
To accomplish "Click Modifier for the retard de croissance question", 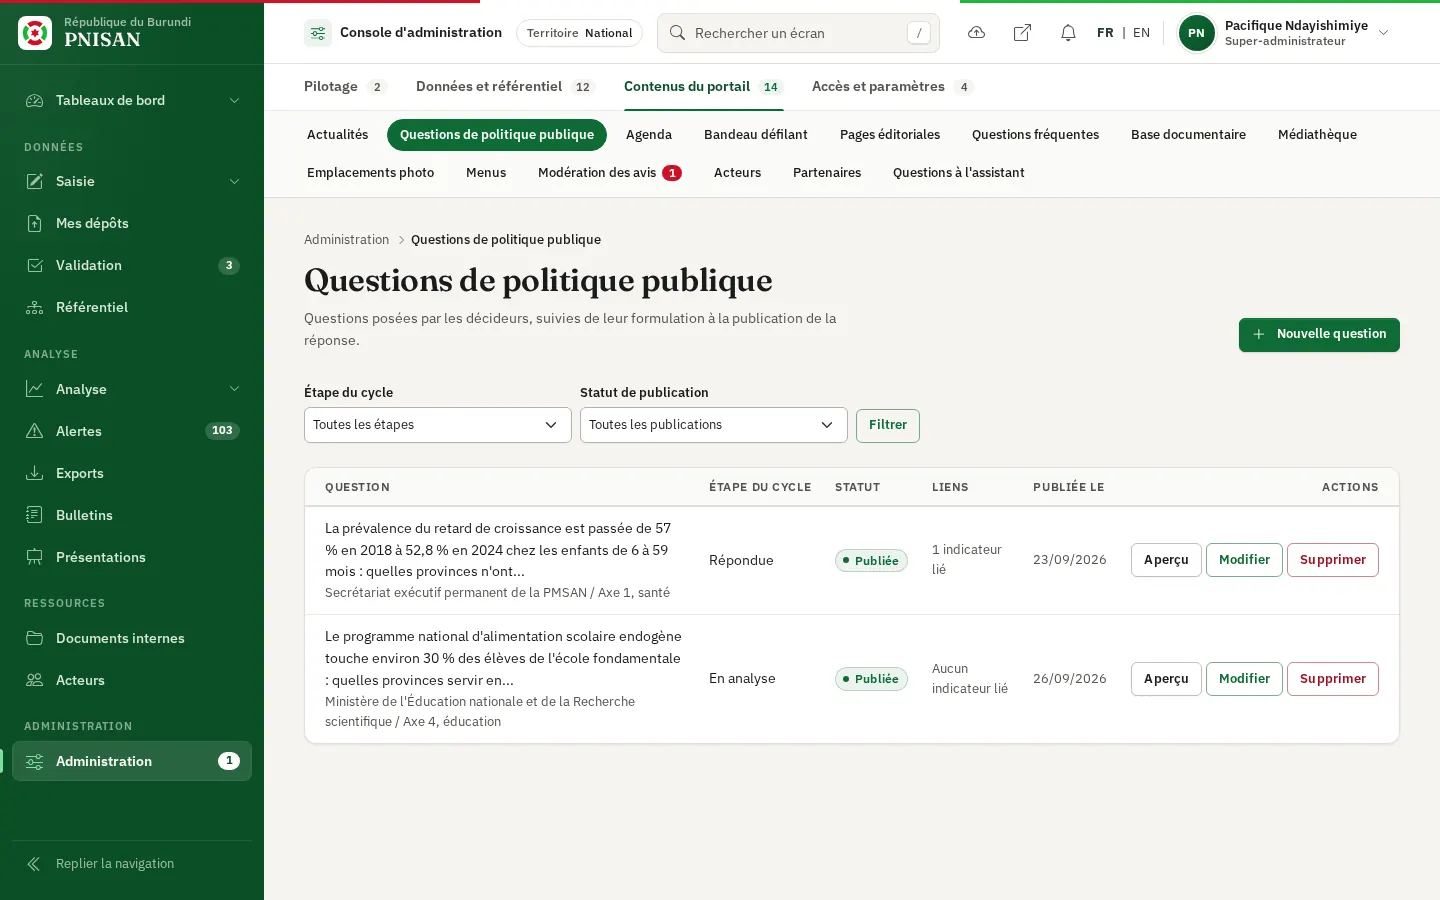I will pyautogui.click(x=1244, y=560).
